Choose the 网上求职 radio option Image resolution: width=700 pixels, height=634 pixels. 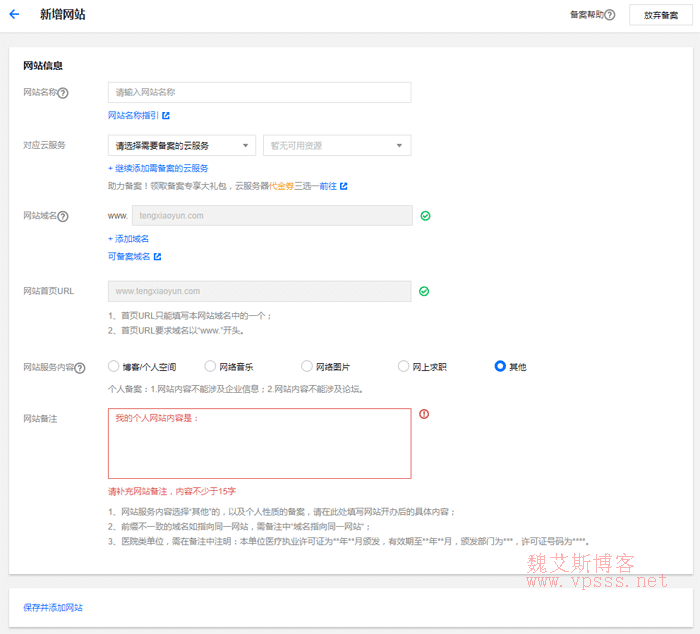[404, 367]
